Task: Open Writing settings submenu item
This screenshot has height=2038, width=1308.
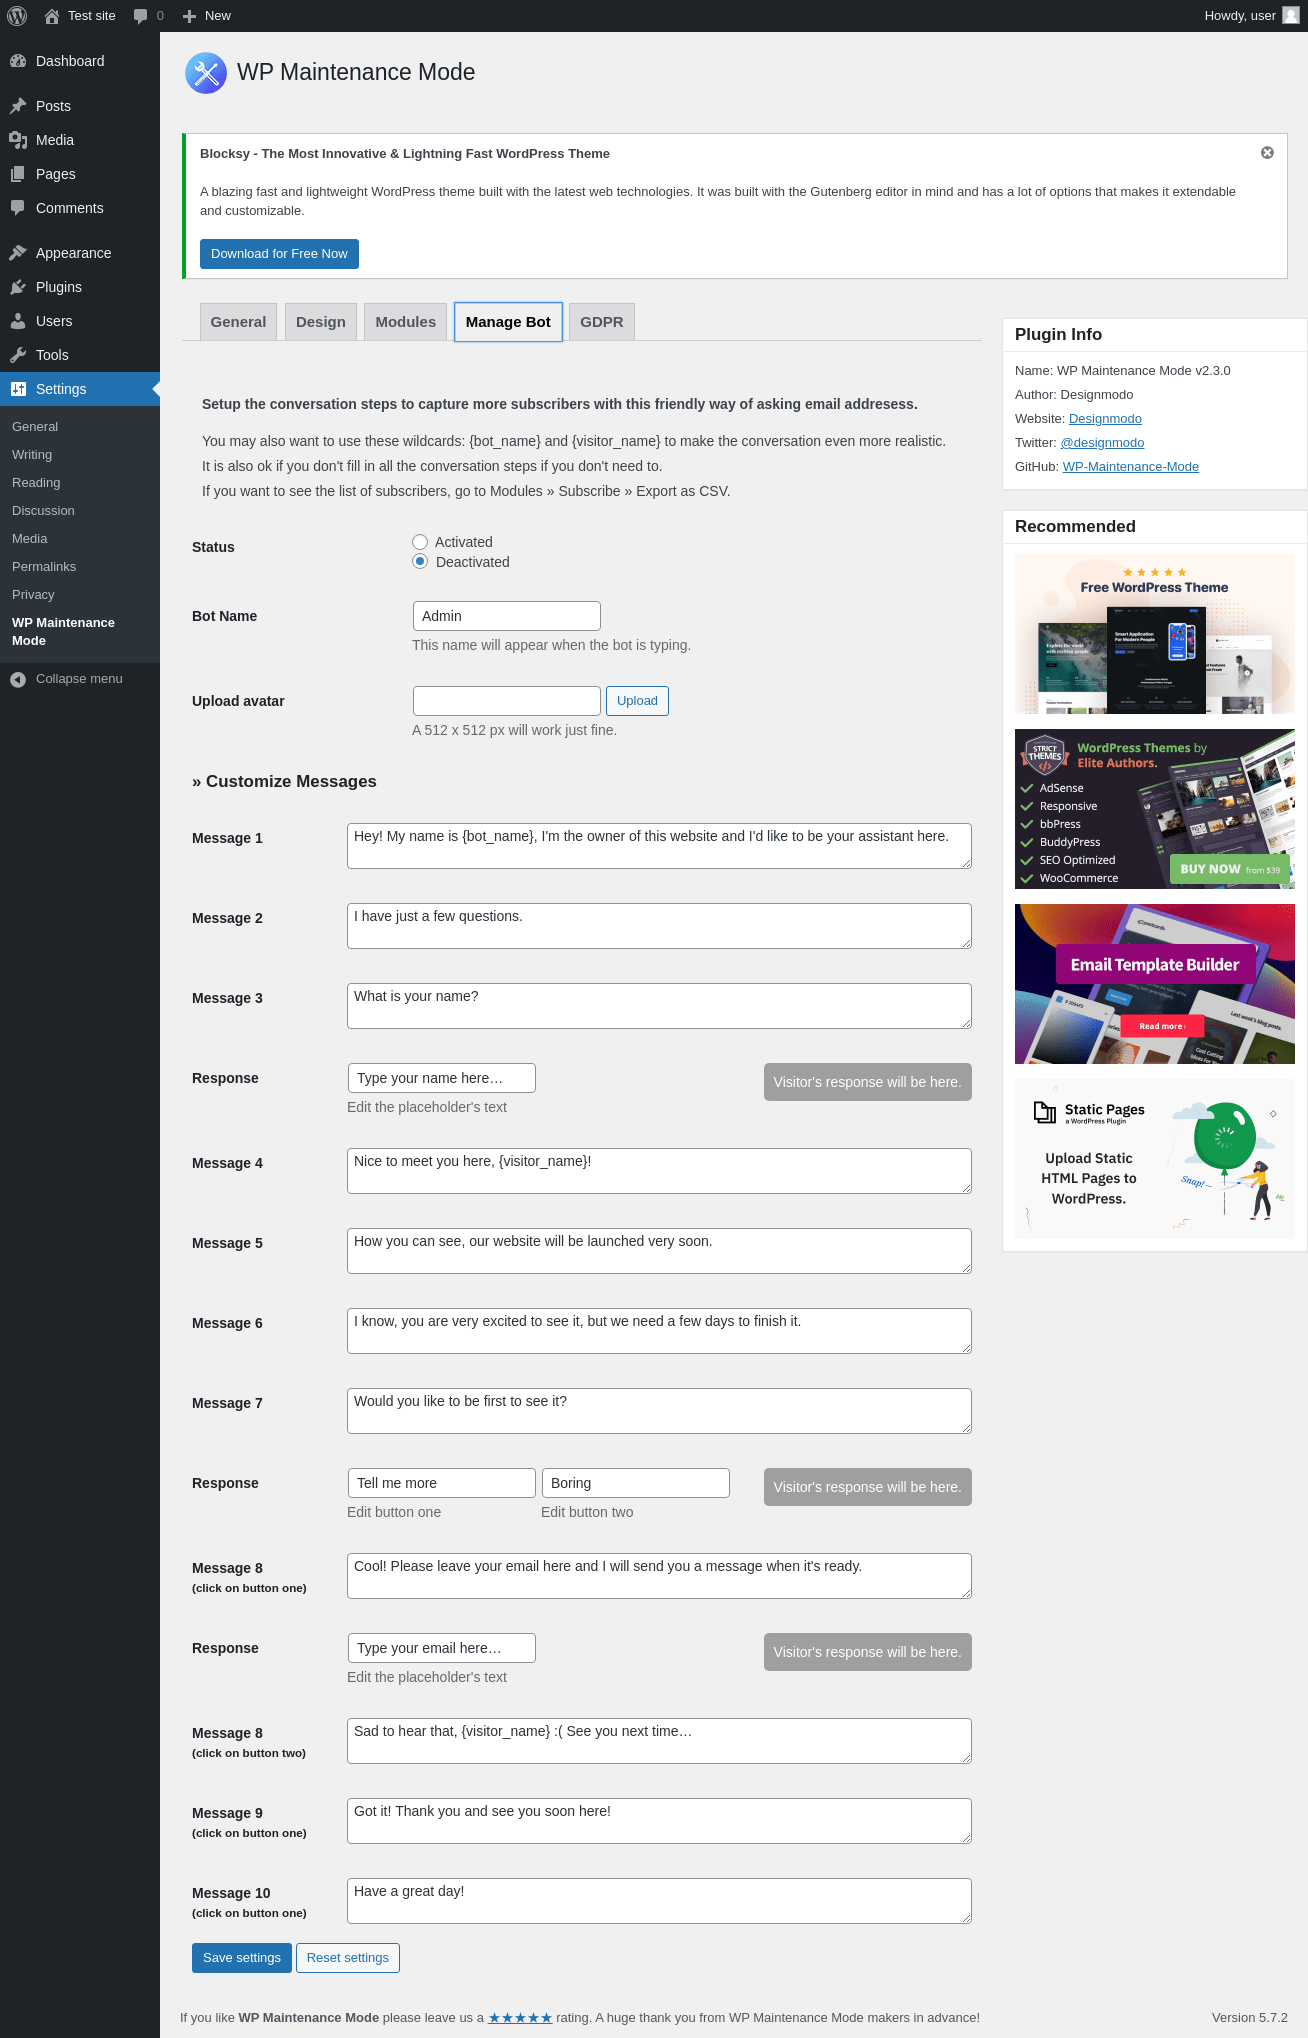Action: tap(32, 455)
